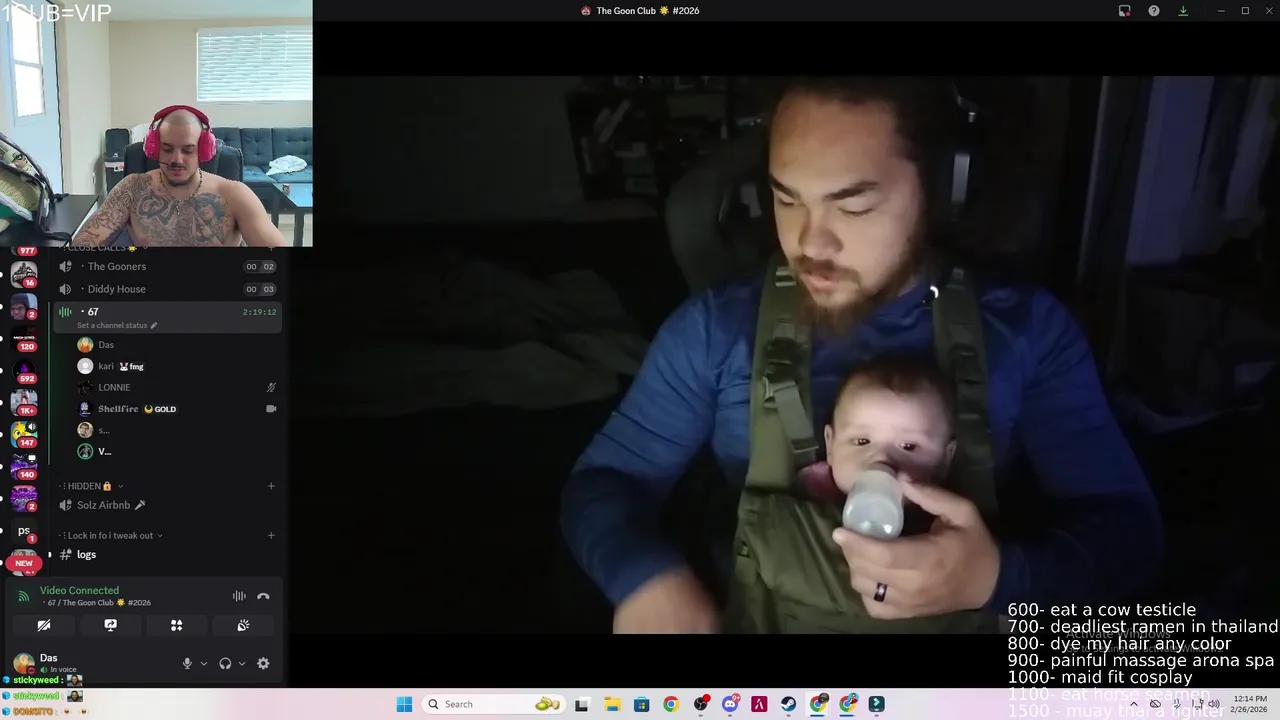The height and width of the screenshot is (720, 1280).
Task: Toggle camera off in voice panel
Action: (x=44, y=625)
